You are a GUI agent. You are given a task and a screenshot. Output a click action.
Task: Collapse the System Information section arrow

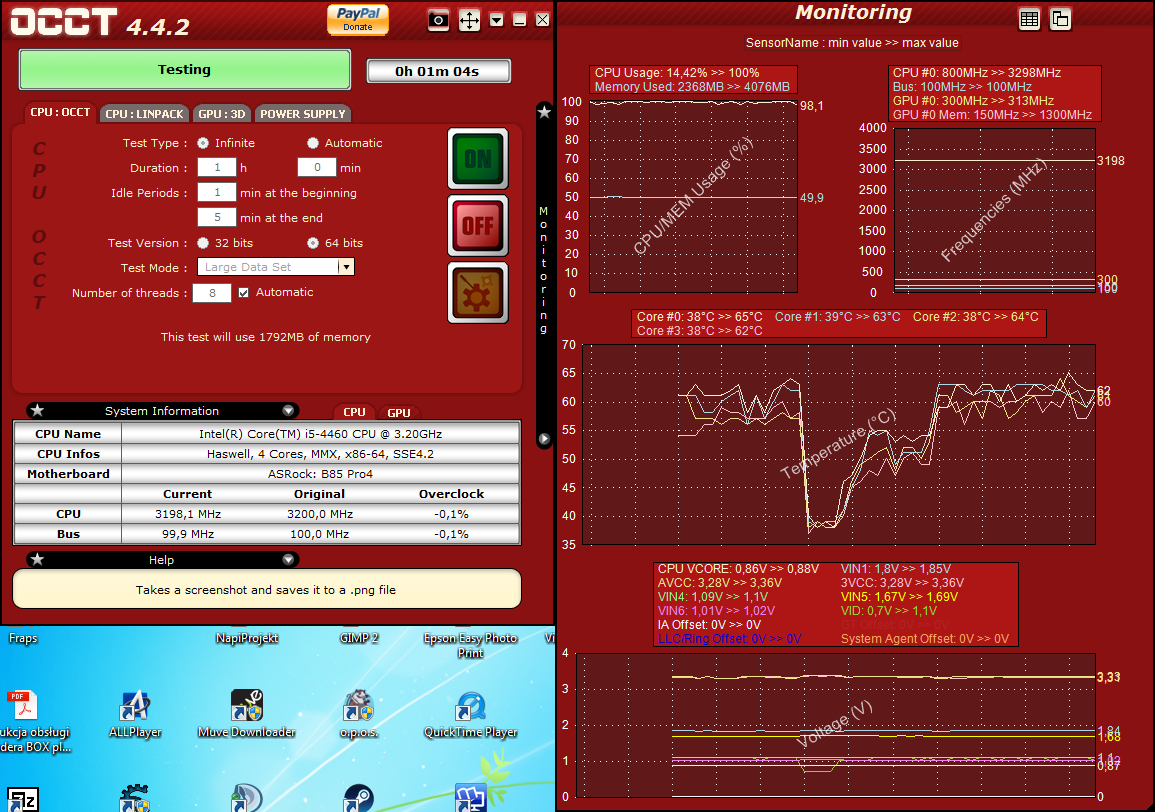pyautogui.click(x=288, y=410)
